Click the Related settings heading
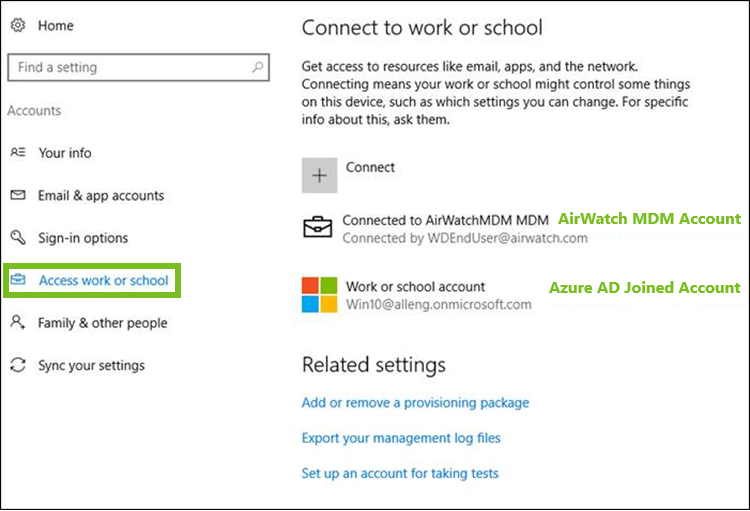 coord(374,365)
